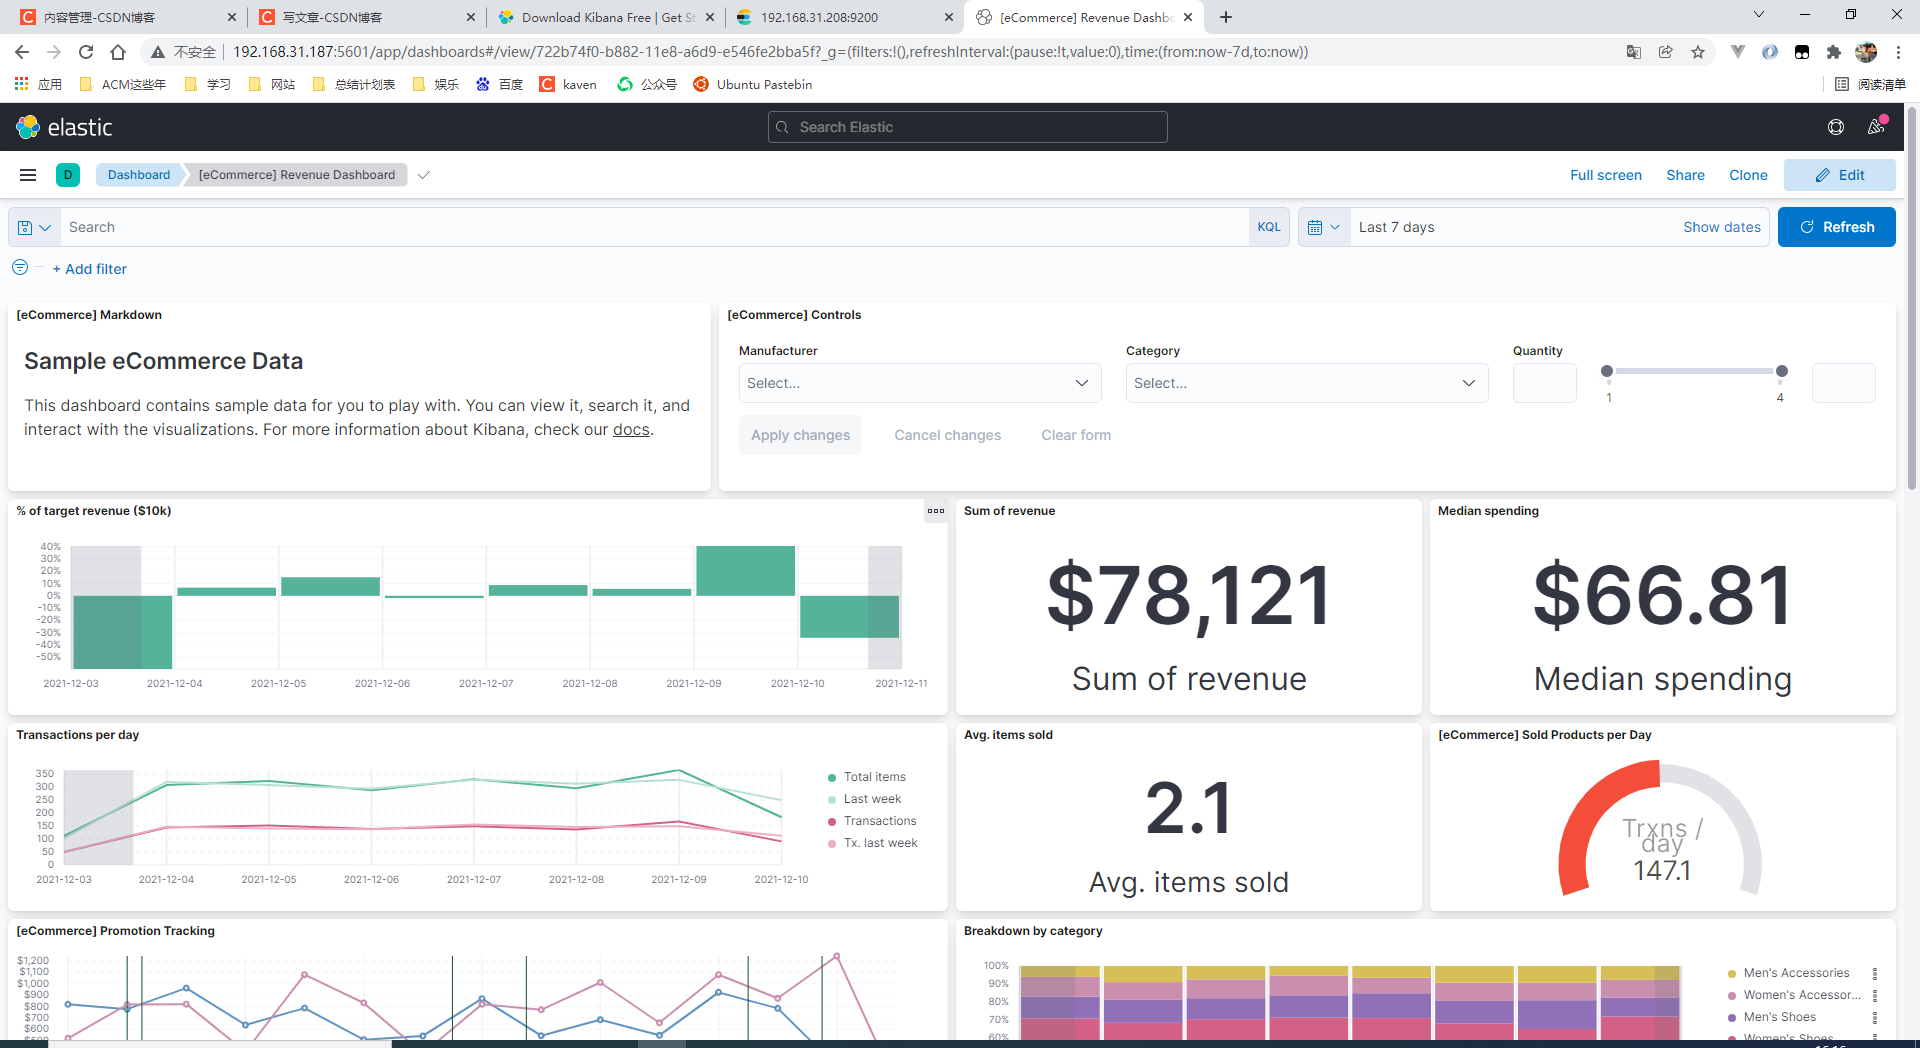
Task: Toggle Men's Accessories legend color dot
Action: (1732, 974)
